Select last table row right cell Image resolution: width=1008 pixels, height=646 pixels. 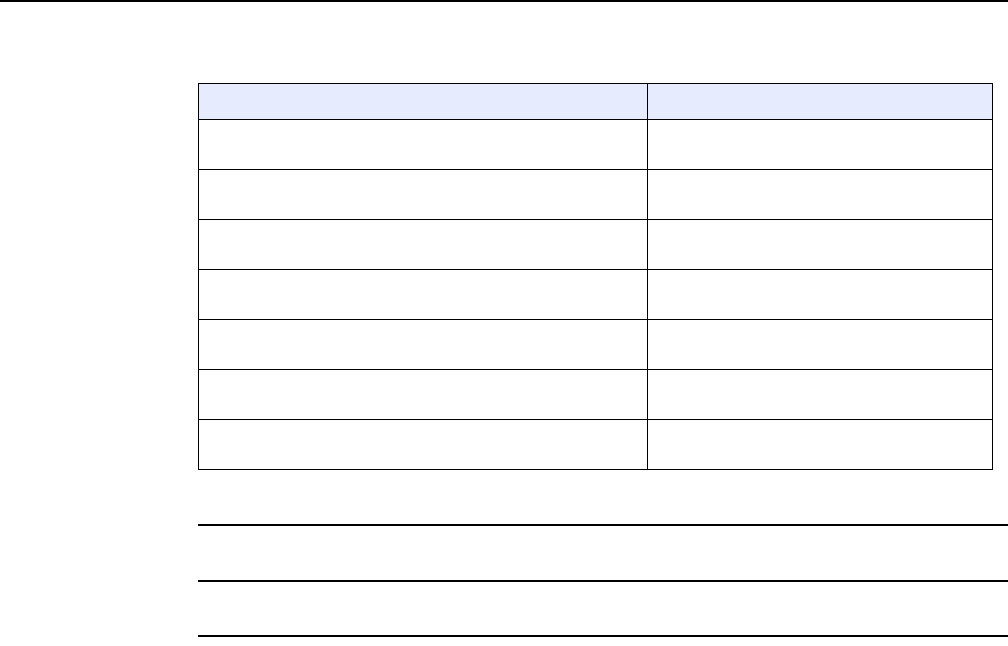click(820, 445)
